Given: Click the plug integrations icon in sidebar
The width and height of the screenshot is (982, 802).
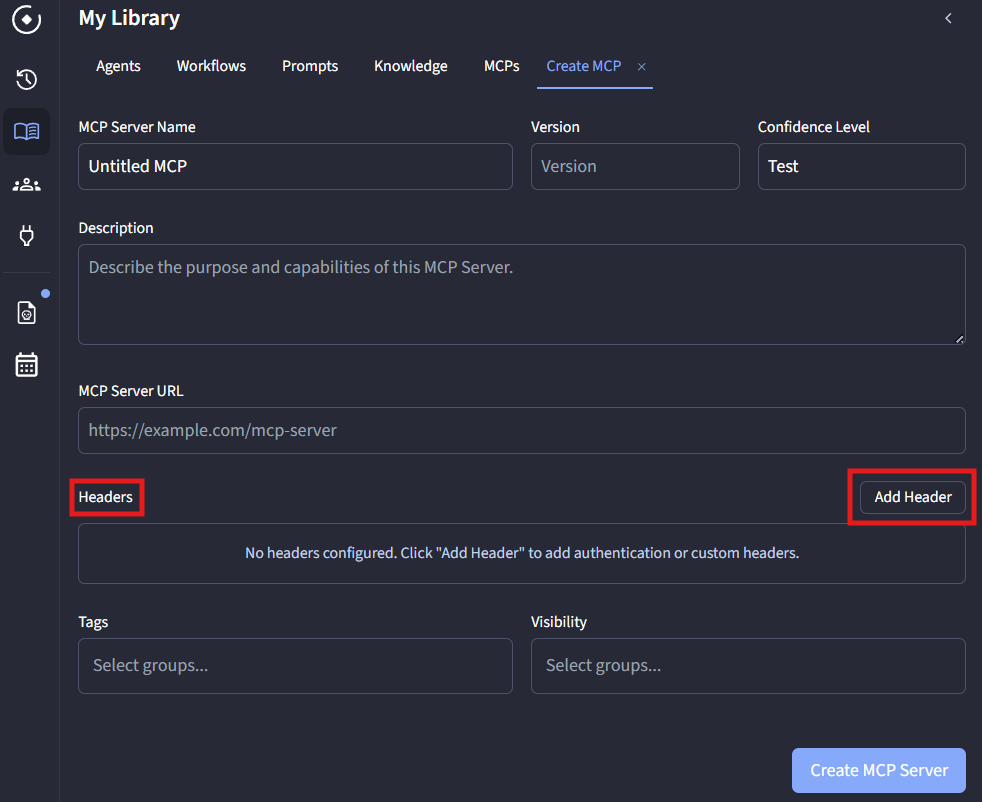Looking at the screenshot, I should pyautogui.click(x=26, y=236).
